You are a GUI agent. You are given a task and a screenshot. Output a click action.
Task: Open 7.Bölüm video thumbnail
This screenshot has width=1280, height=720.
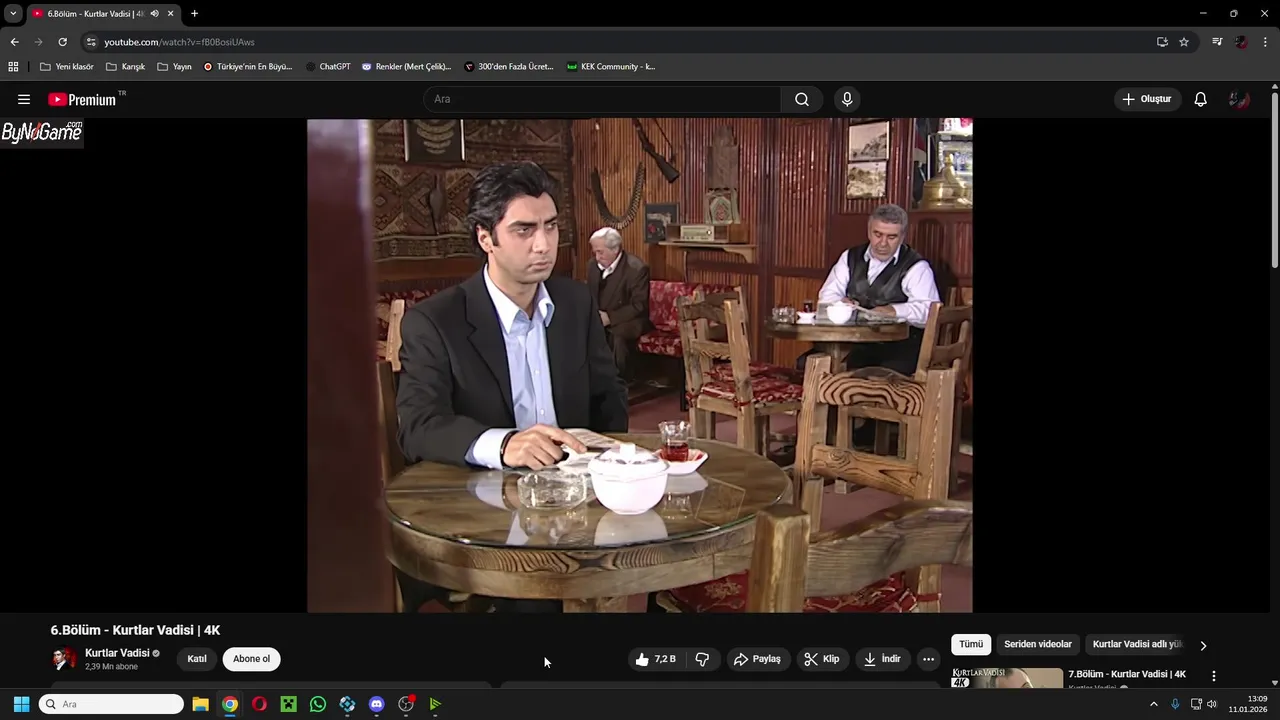(1007, 679)
